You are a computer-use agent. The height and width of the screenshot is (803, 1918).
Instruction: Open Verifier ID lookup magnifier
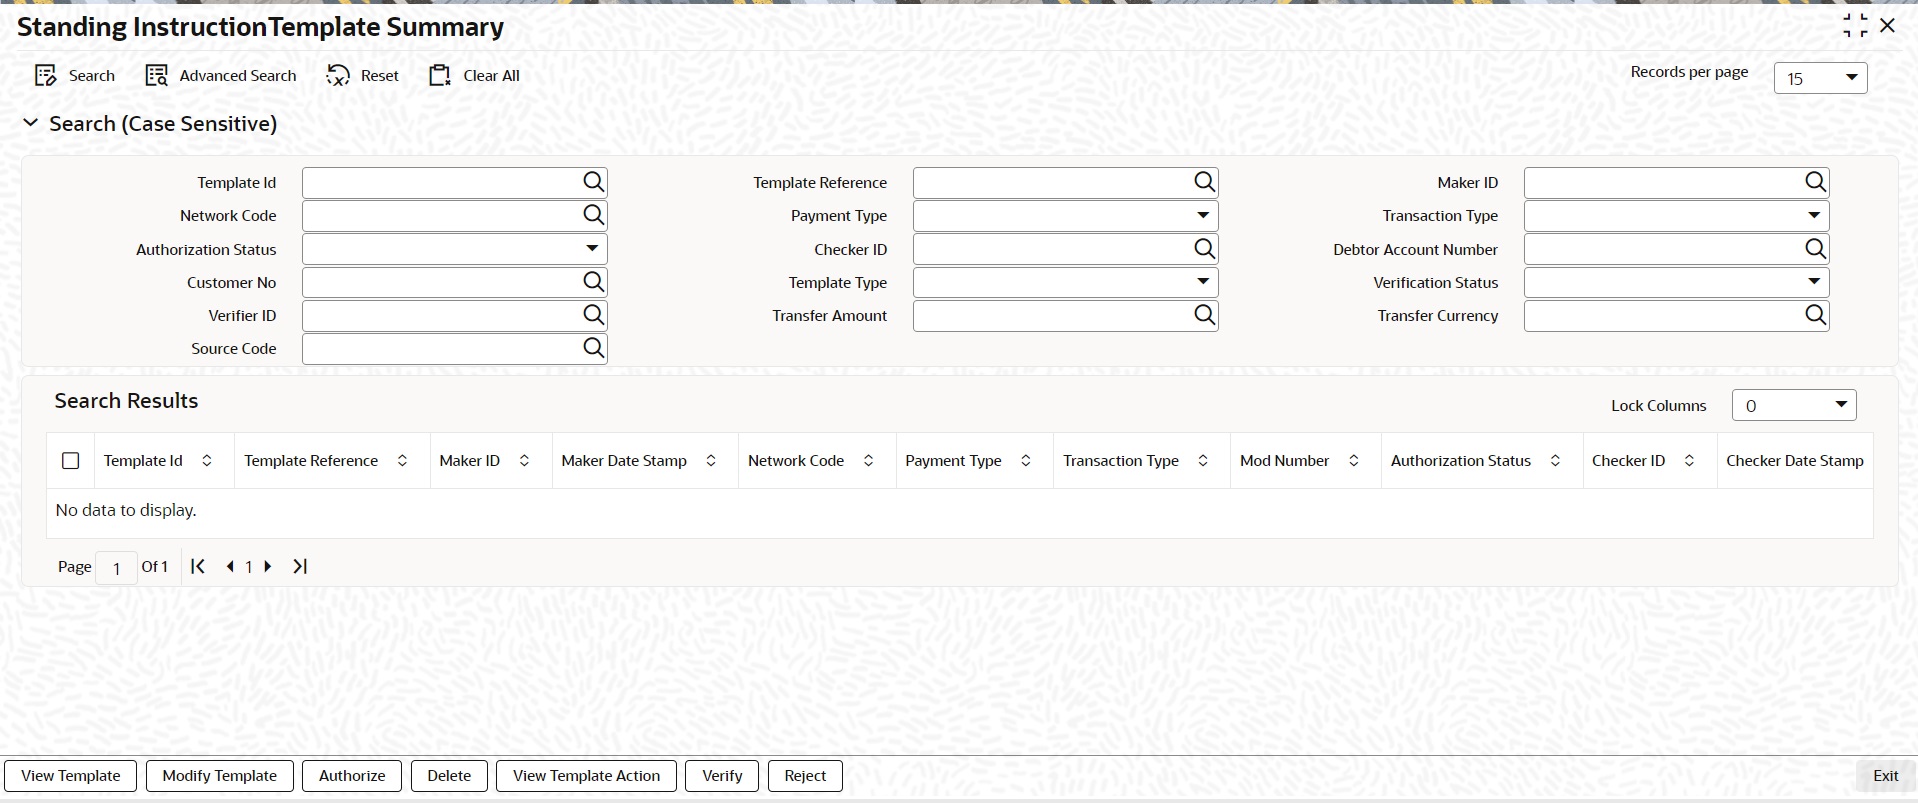pyautogui.click(x=594, y=315)
